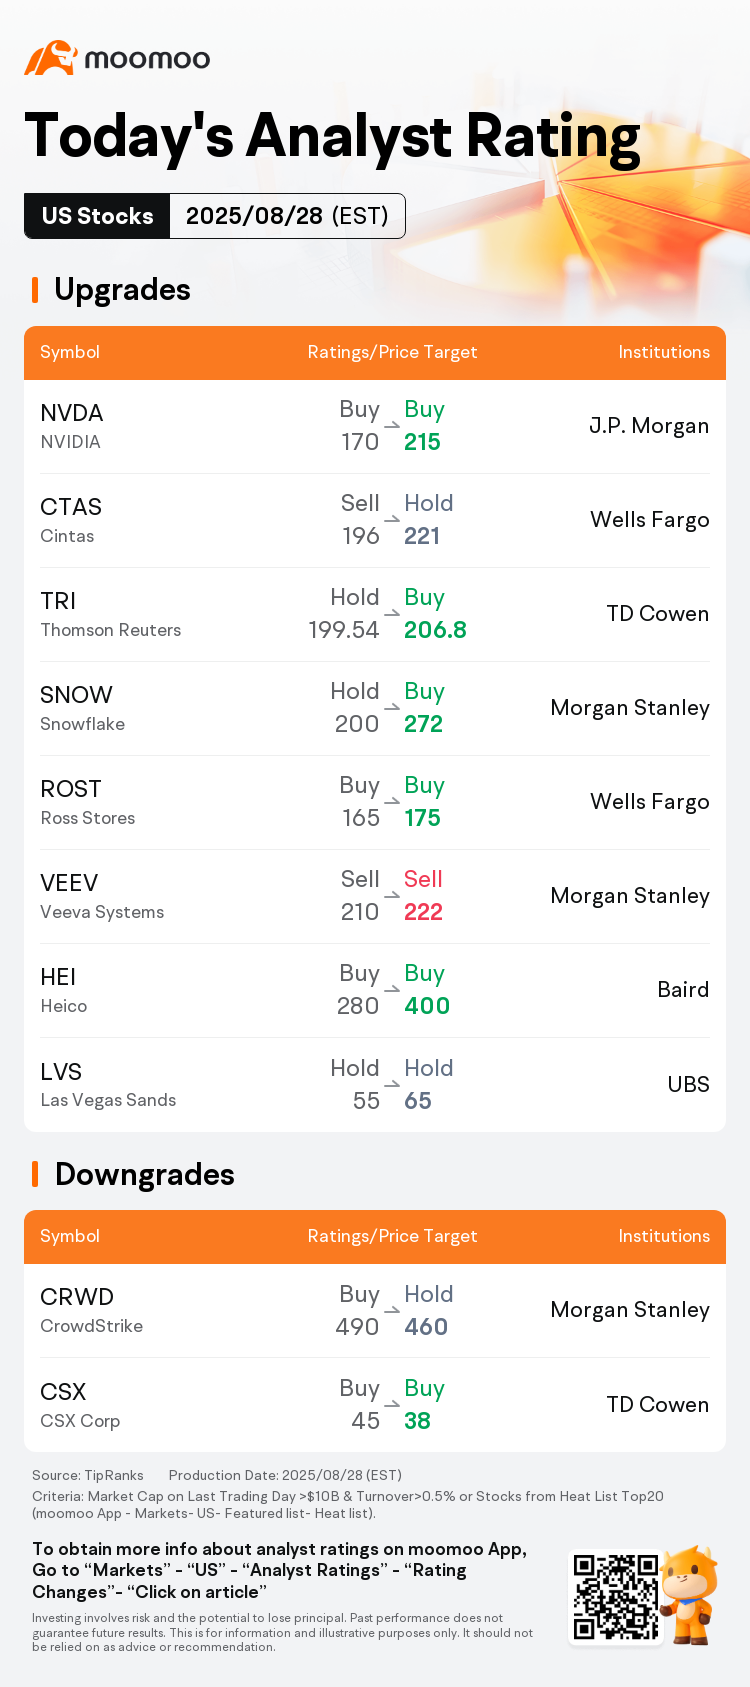Click the moomoo bull mascot
Viewport: 750px width, 1687px height.
point(690,1593)
